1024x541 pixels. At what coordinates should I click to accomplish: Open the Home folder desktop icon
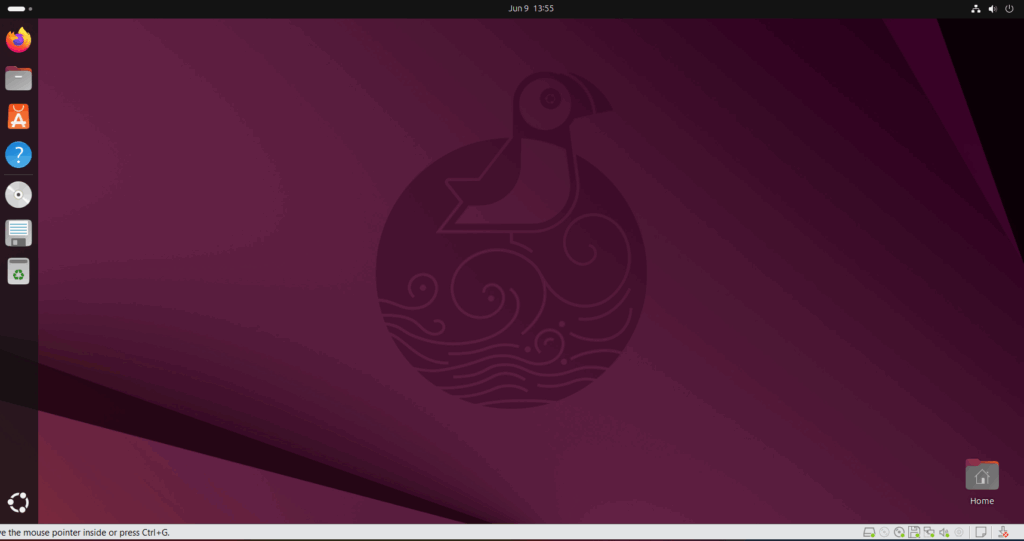click(982, 475)
